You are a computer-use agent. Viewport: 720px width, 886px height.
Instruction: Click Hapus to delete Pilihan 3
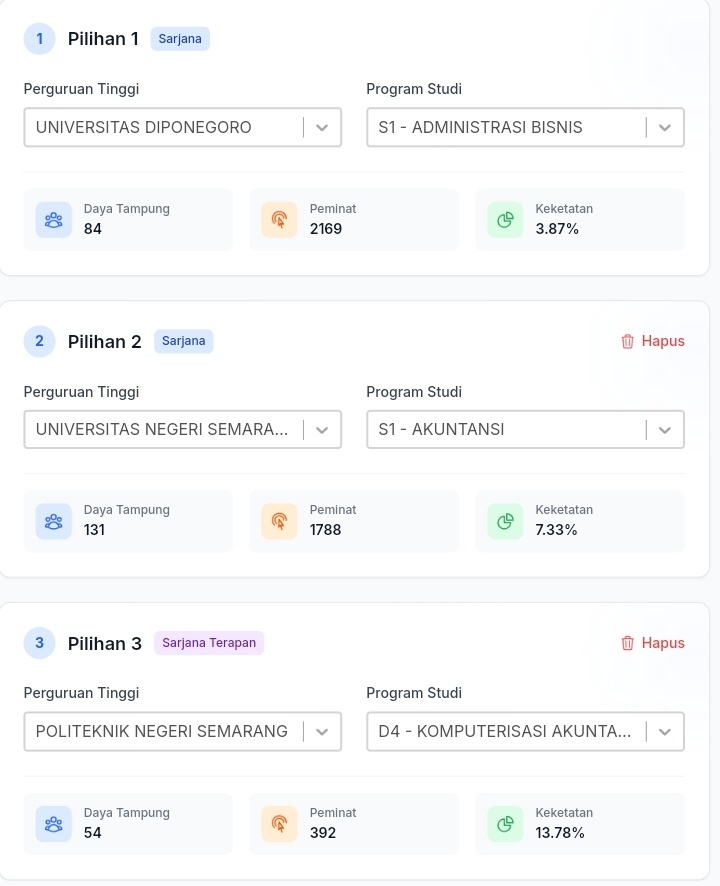click(x=653, y=643)
